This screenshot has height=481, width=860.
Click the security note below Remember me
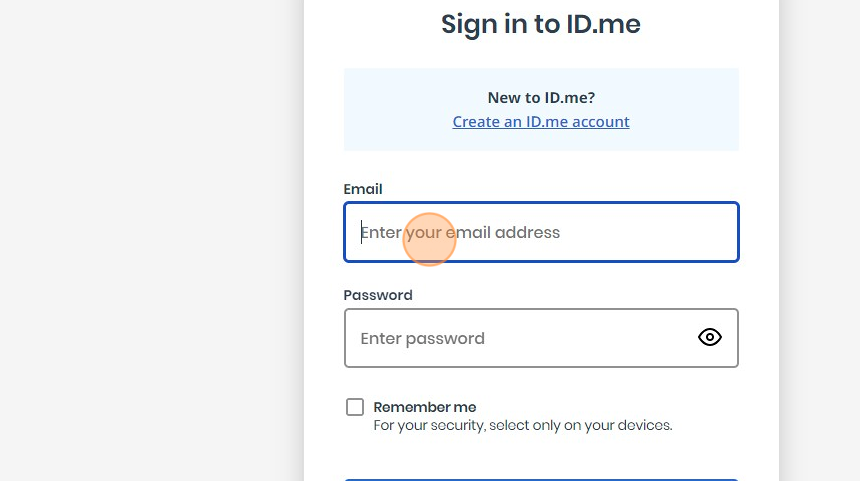pyautogui.click(x=522, y=425)
